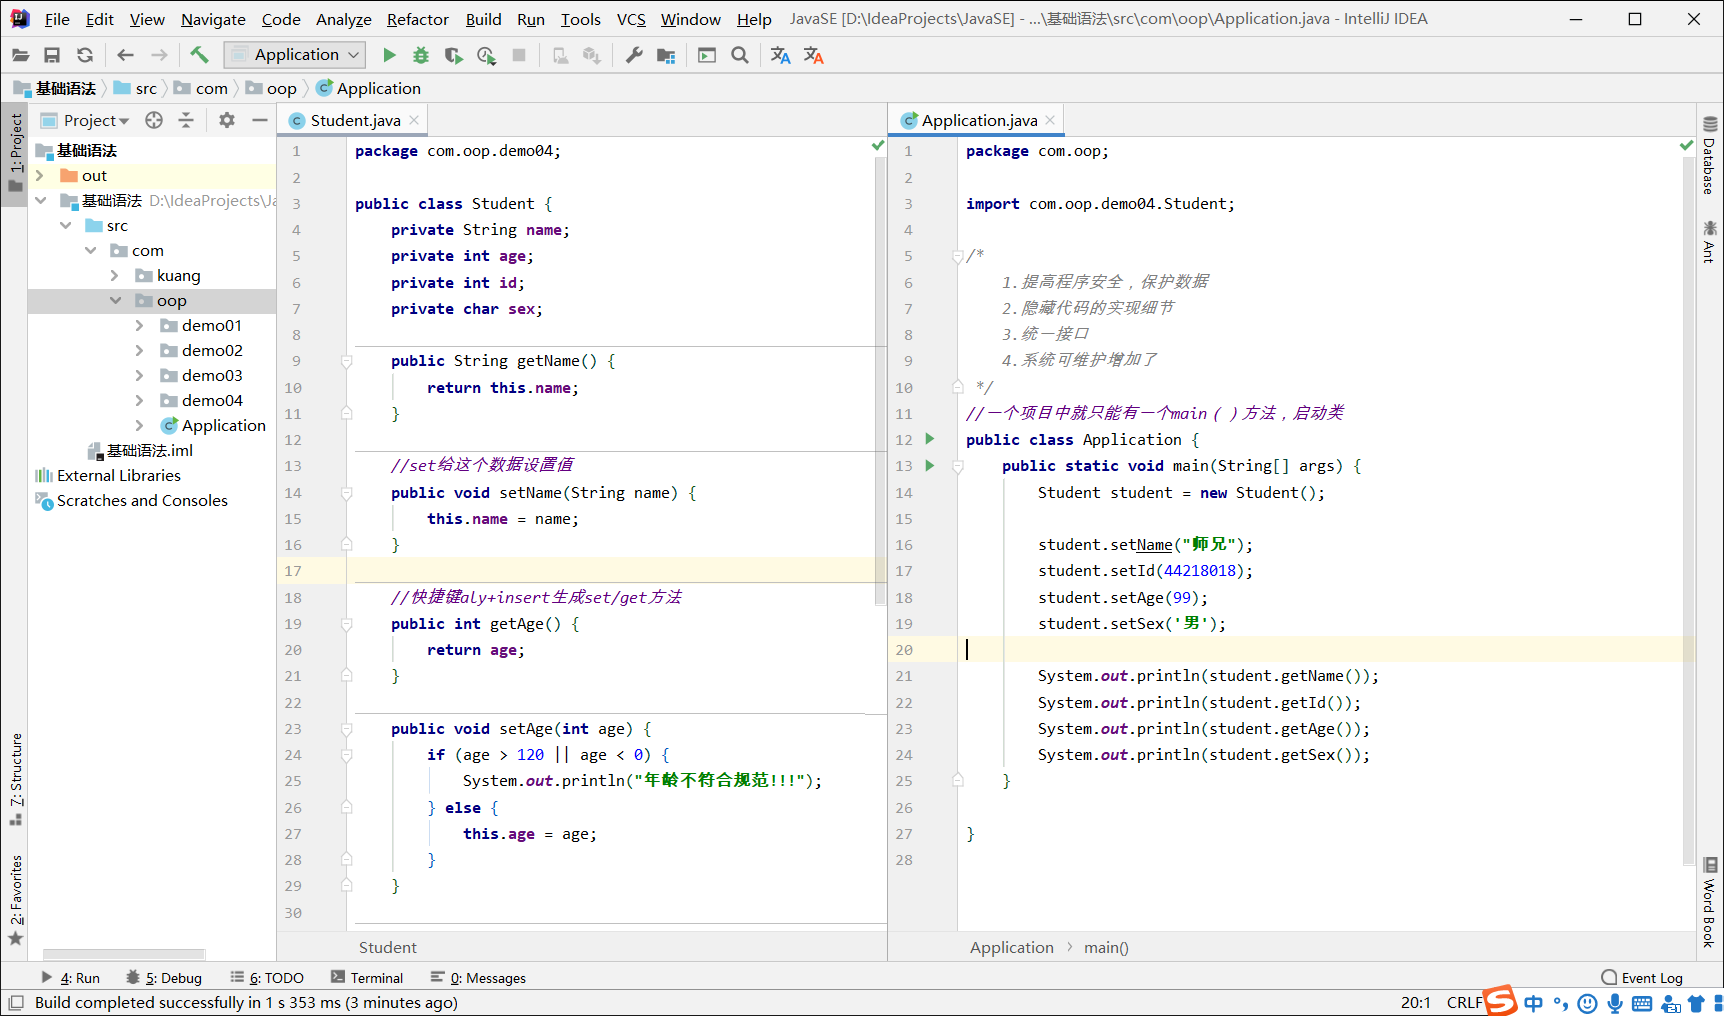The image size is (1724, 1016).
Task: Open the Terminal tool window
Action: (x=367, y=978)
